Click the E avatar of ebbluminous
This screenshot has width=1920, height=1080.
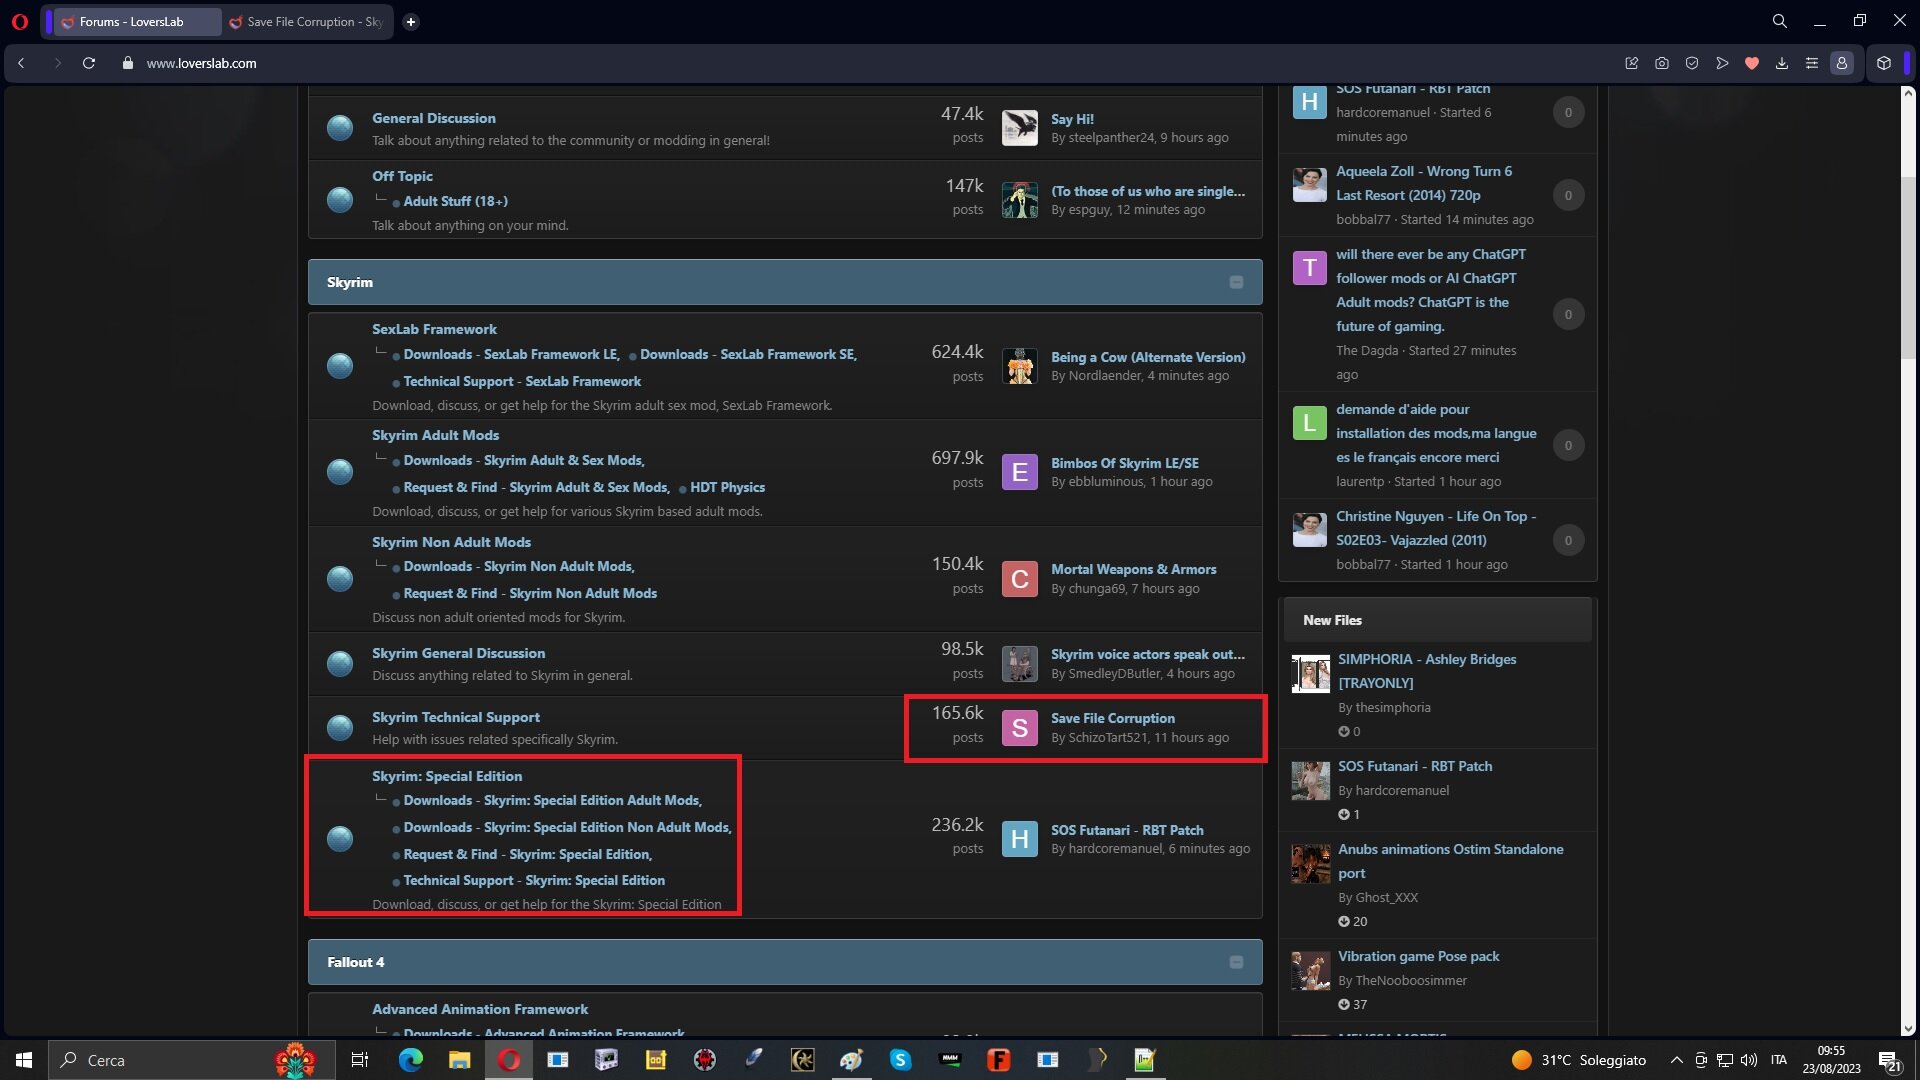[x=1019, y=472]
